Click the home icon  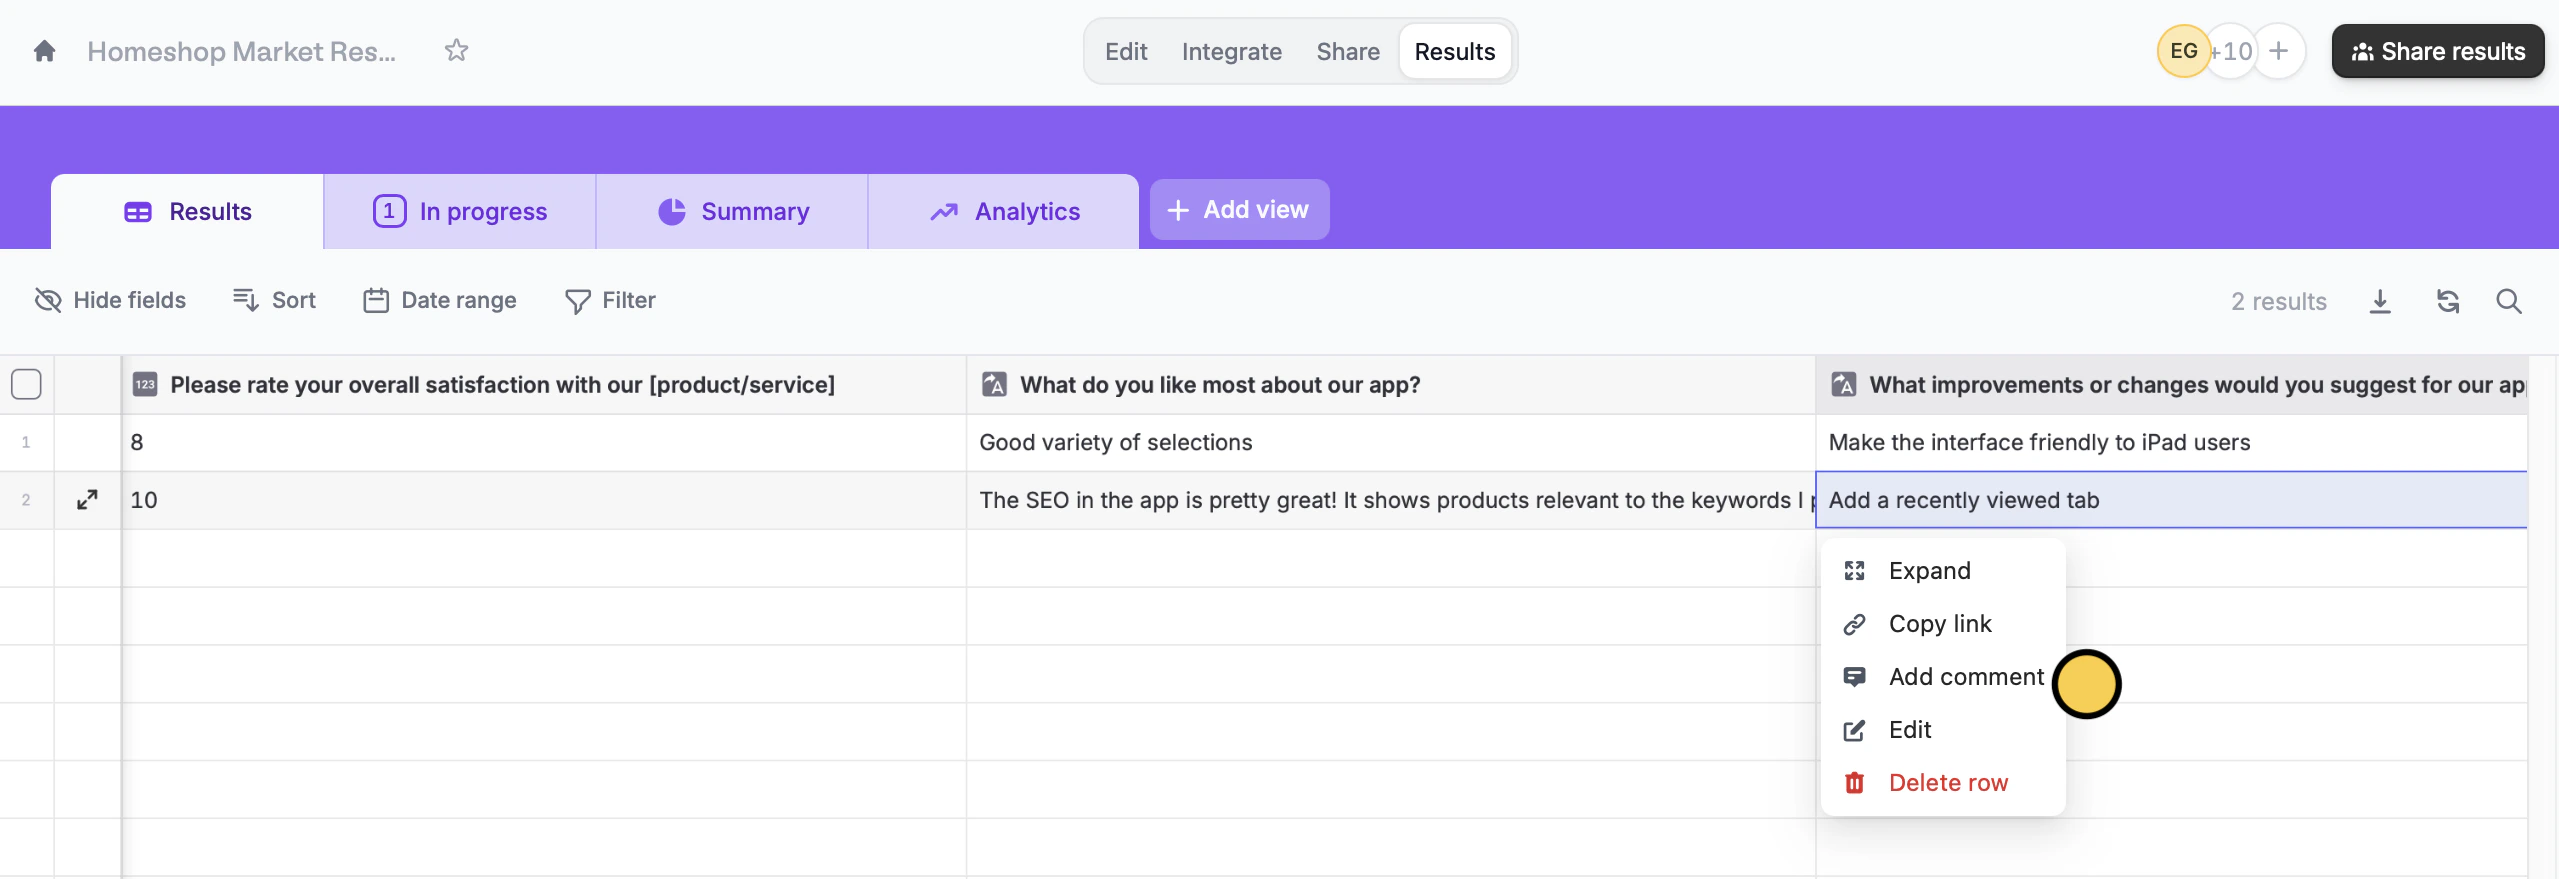click(44, 51)
